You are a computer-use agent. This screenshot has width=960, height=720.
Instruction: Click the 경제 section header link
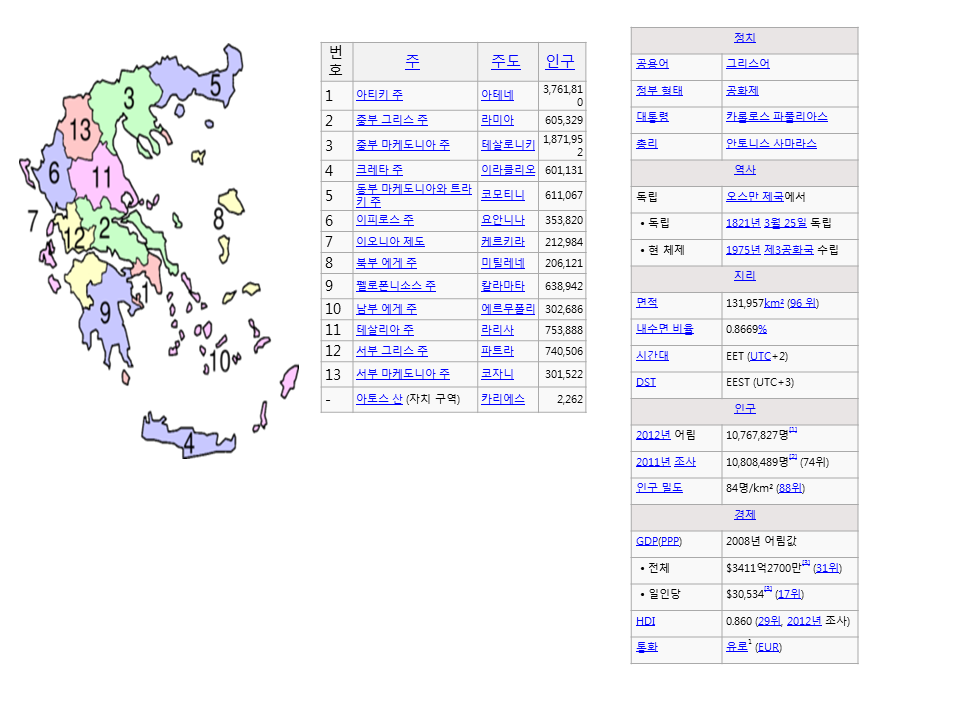[744, 514]
